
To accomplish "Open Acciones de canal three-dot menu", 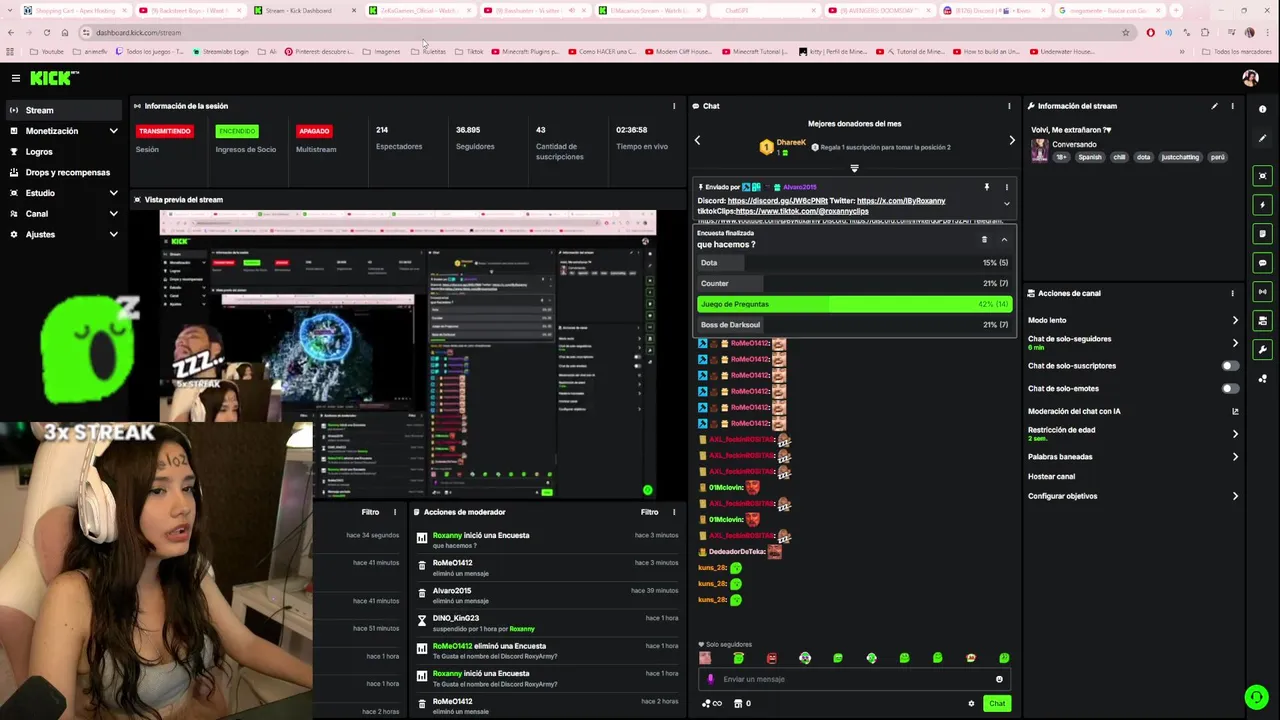I will (1232, 293).
